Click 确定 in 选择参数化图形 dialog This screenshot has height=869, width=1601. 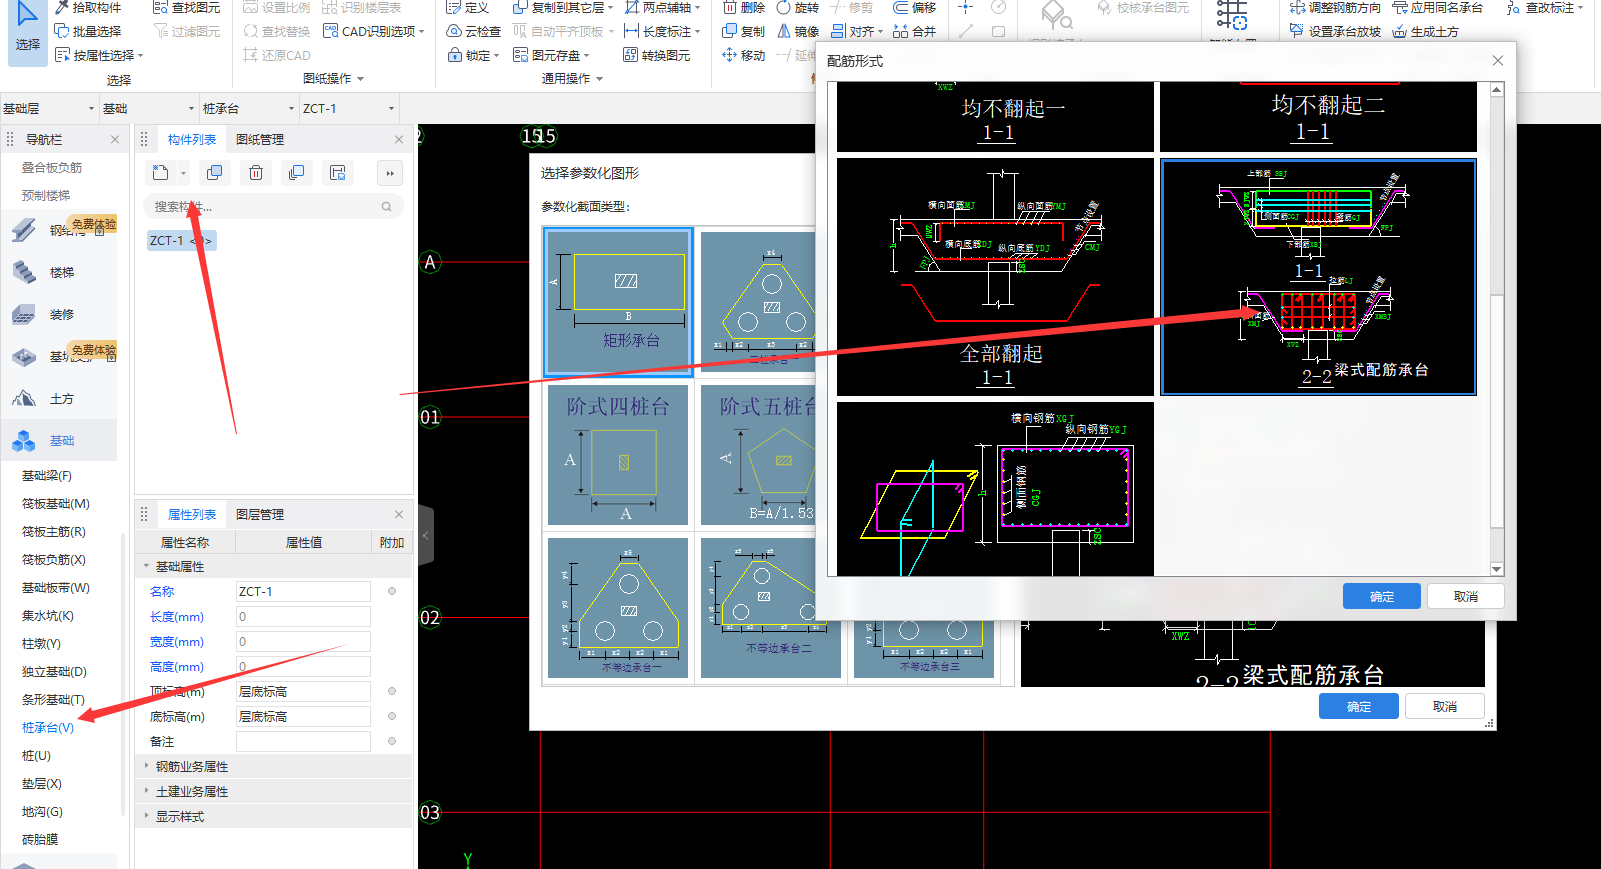1358,706
